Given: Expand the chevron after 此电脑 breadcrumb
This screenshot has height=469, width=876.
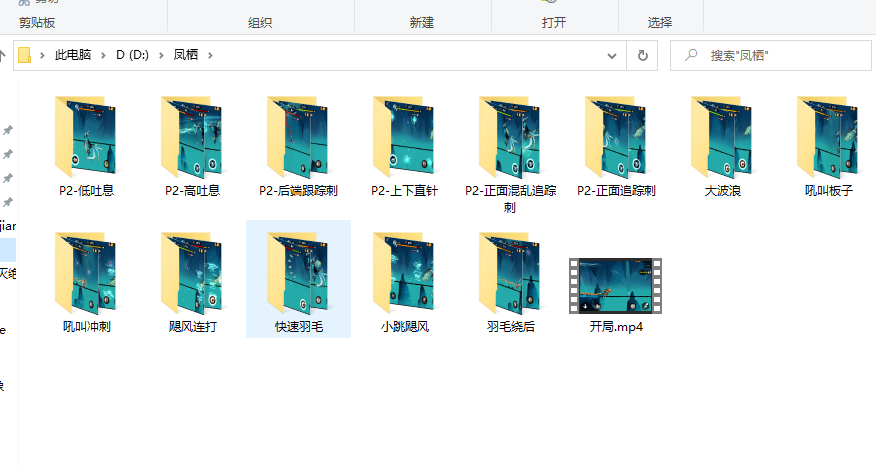Looking at the screenshot, I should click(x=103, y=55).
